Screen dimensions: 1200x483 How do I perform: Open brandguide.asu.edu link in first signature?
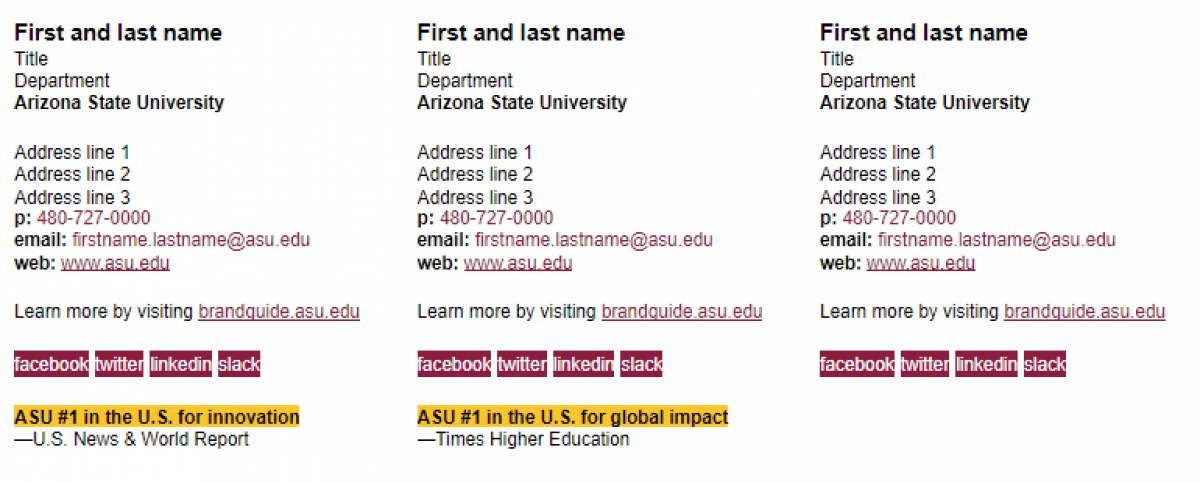tap(279, 312)
